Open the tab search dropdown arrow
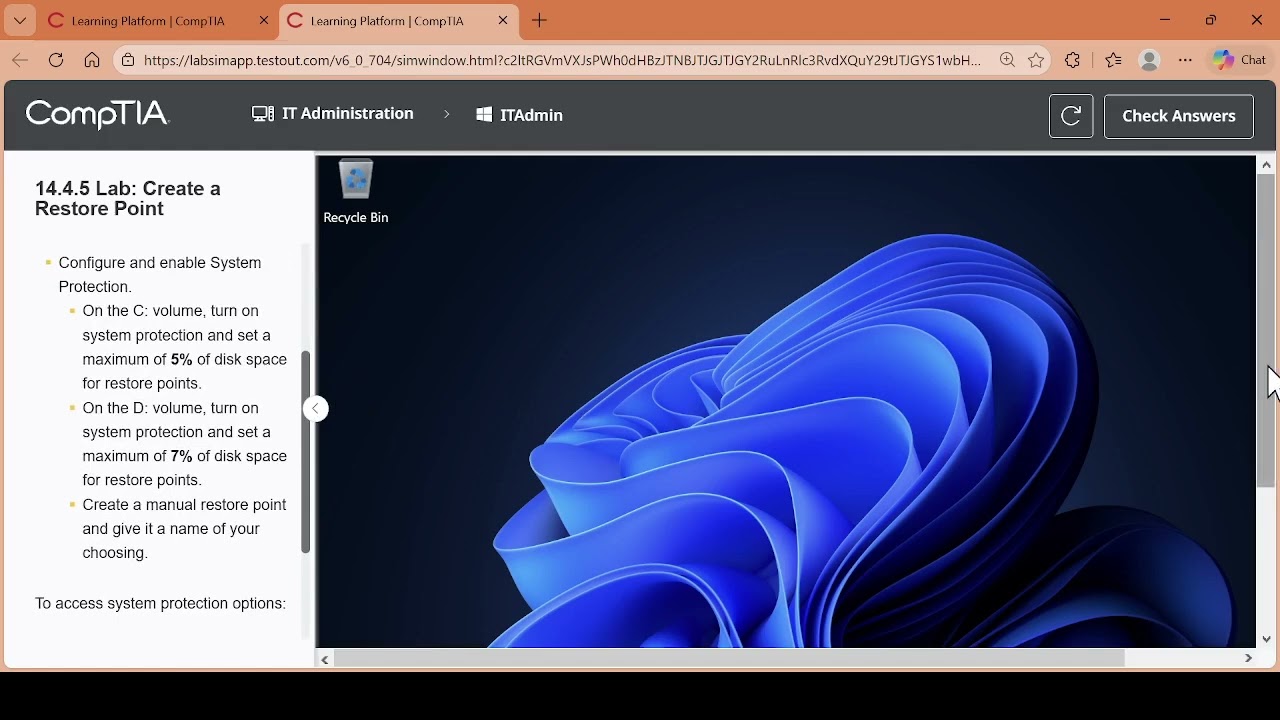 click(19, 21)
